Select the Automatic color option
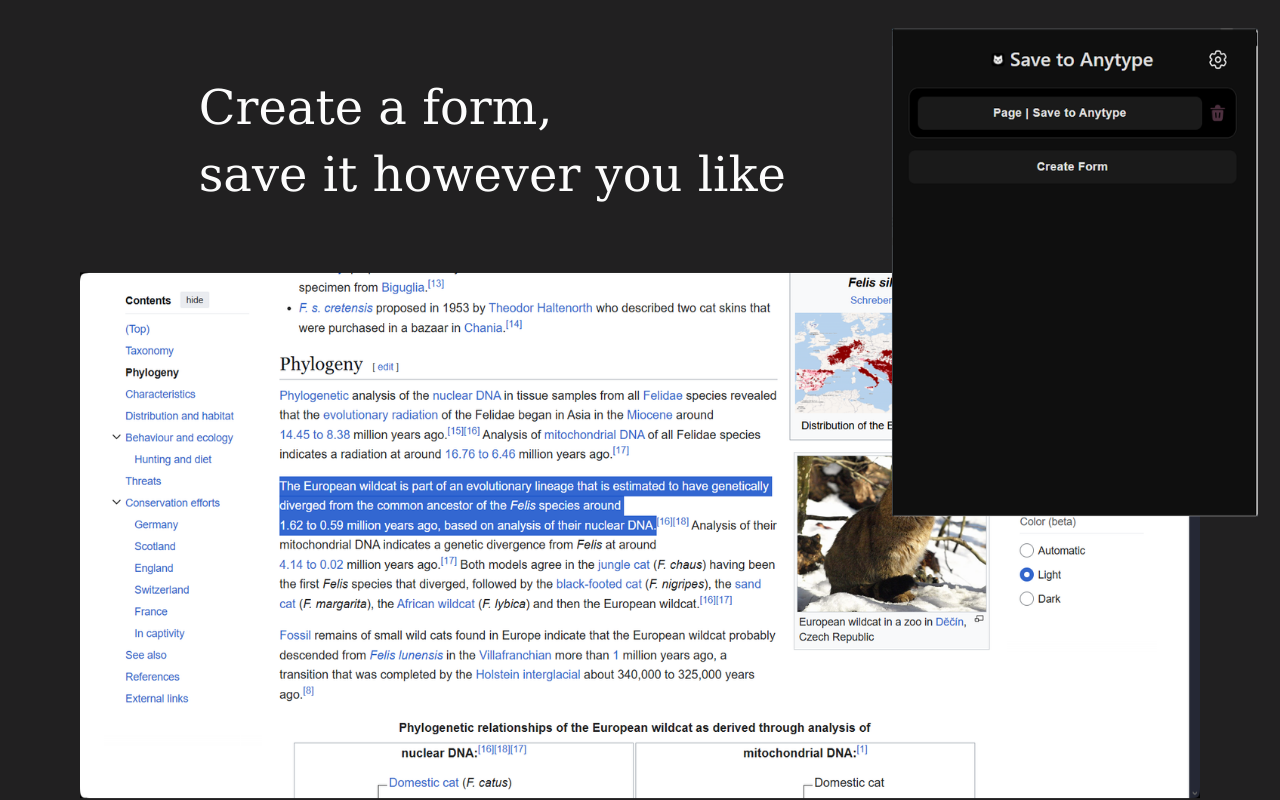This screenshot has height=800, width=1280. coord(1026,550)
